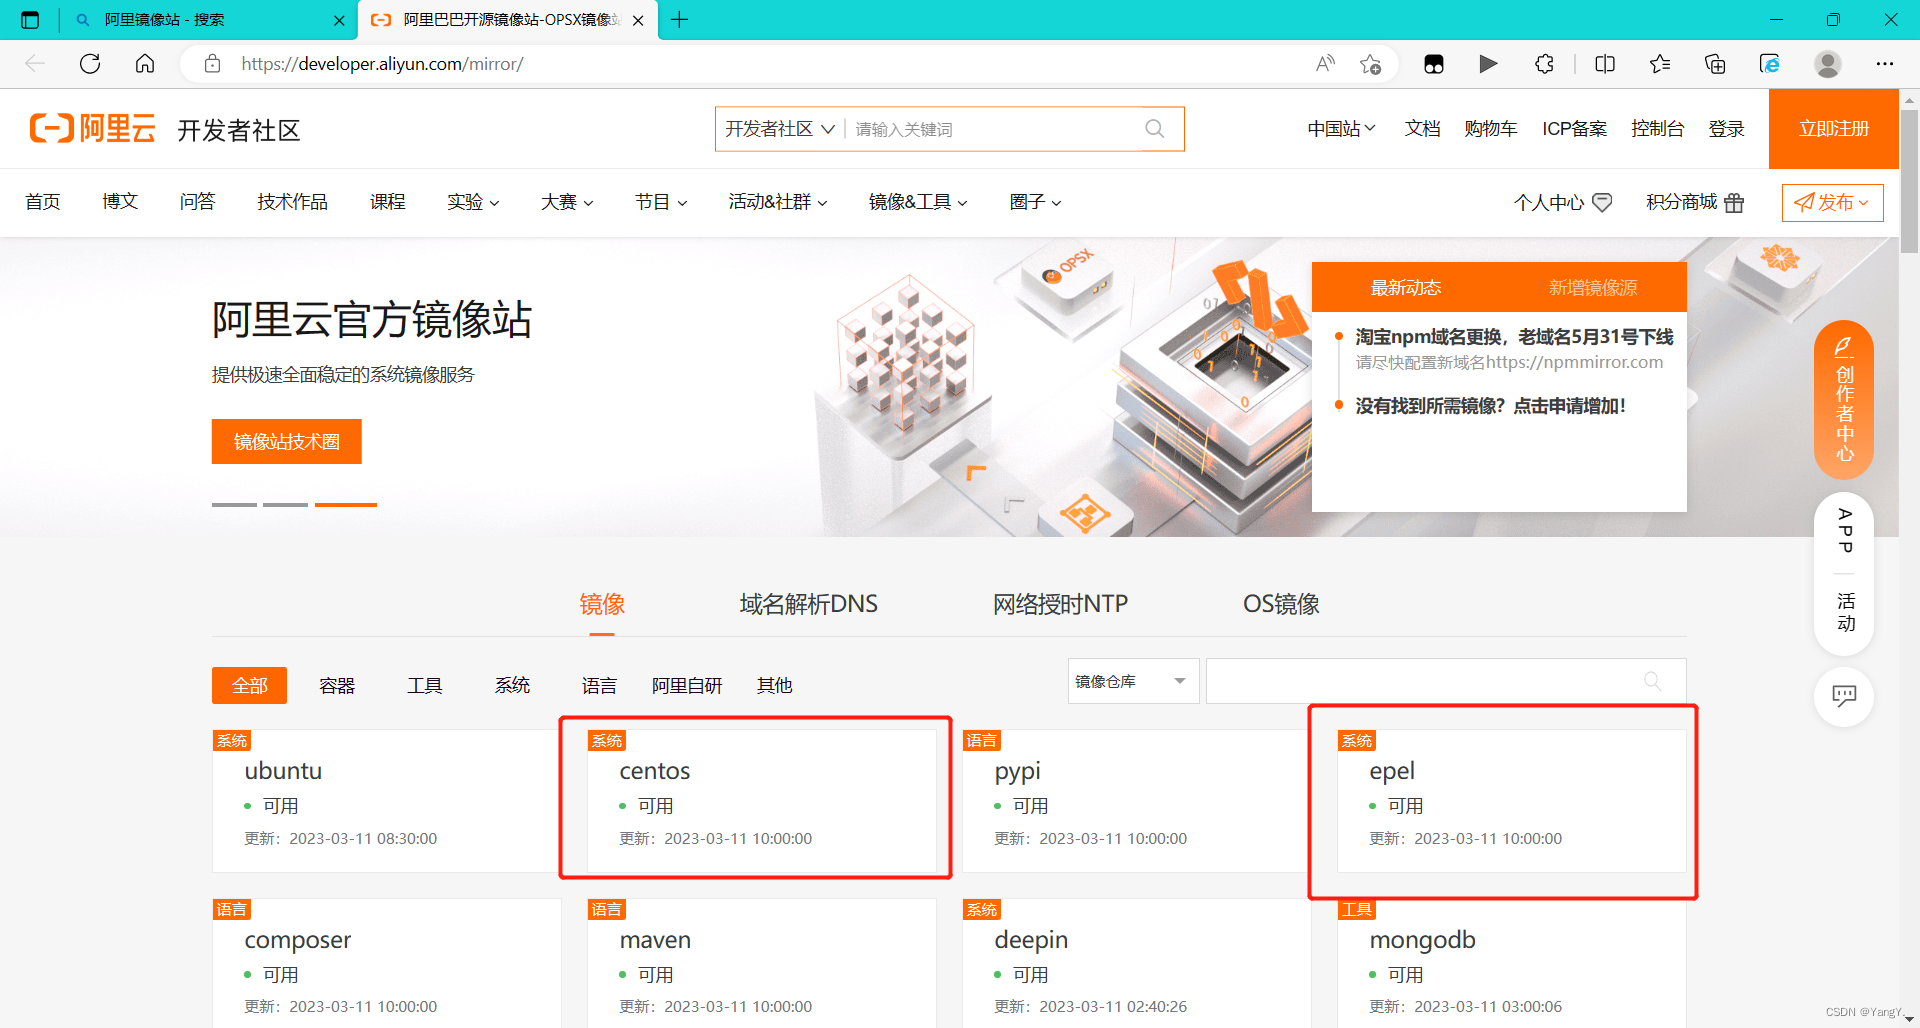
Task: Filter mirrors by 阿里自研
Action: pos(687,686)
